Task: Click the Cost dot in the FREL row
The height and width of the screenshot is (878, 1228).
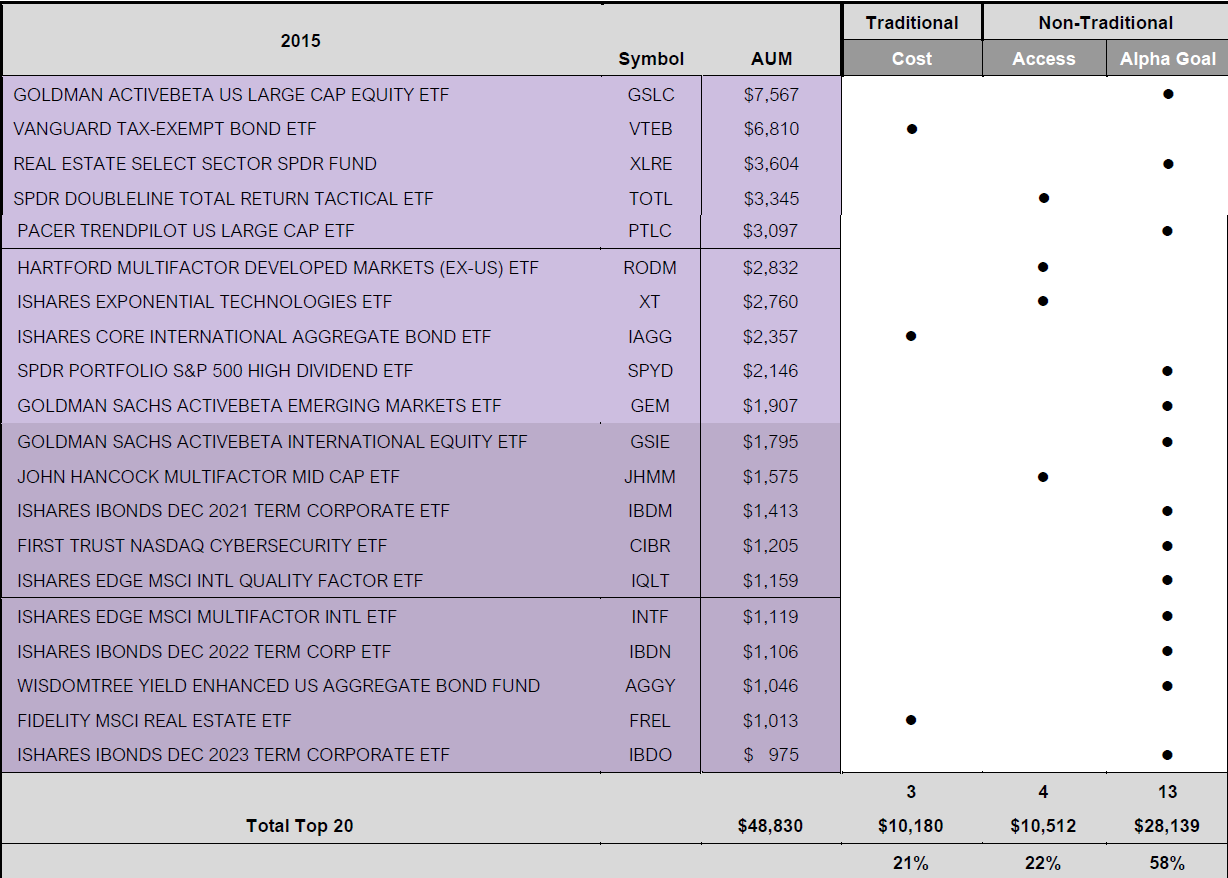Action: coord(910,720)
